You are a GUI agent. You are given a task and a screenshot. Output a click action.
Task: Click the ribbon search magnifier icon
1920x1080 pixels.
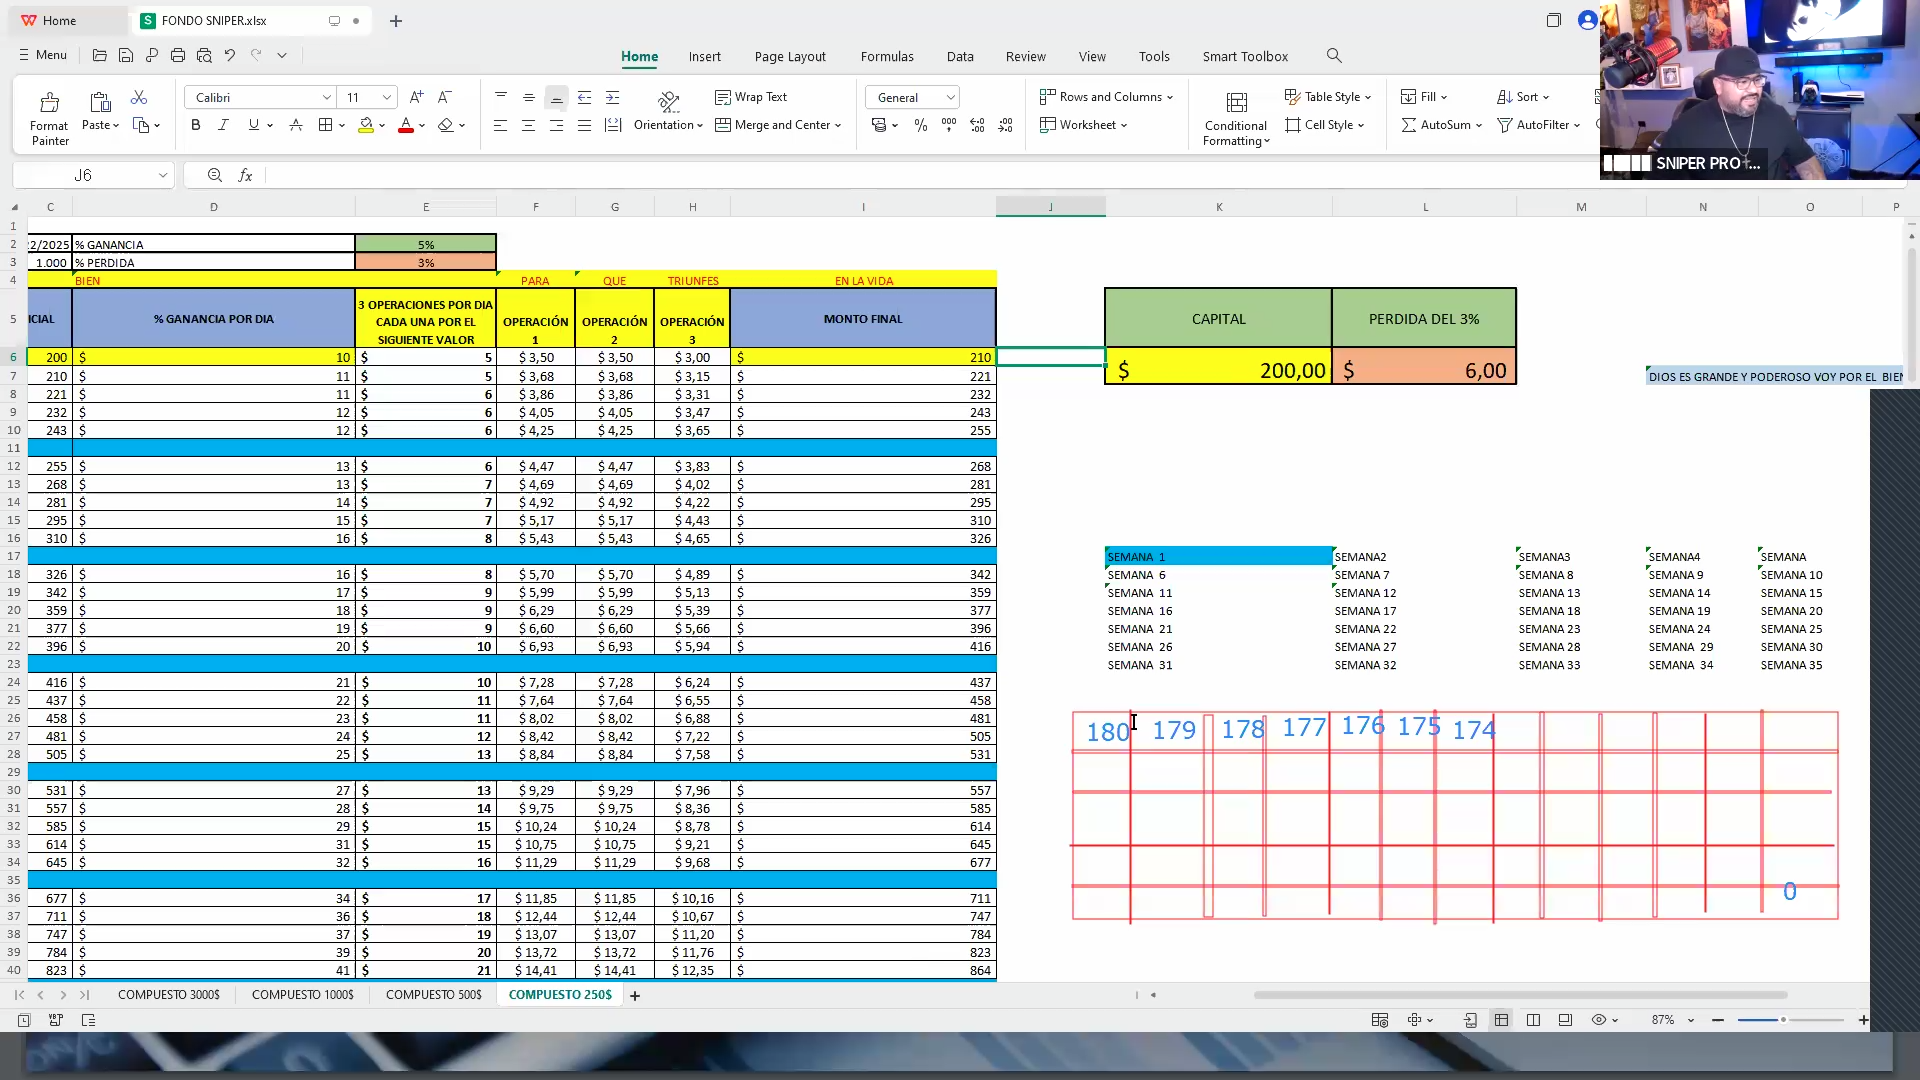tap(1334, 56)
